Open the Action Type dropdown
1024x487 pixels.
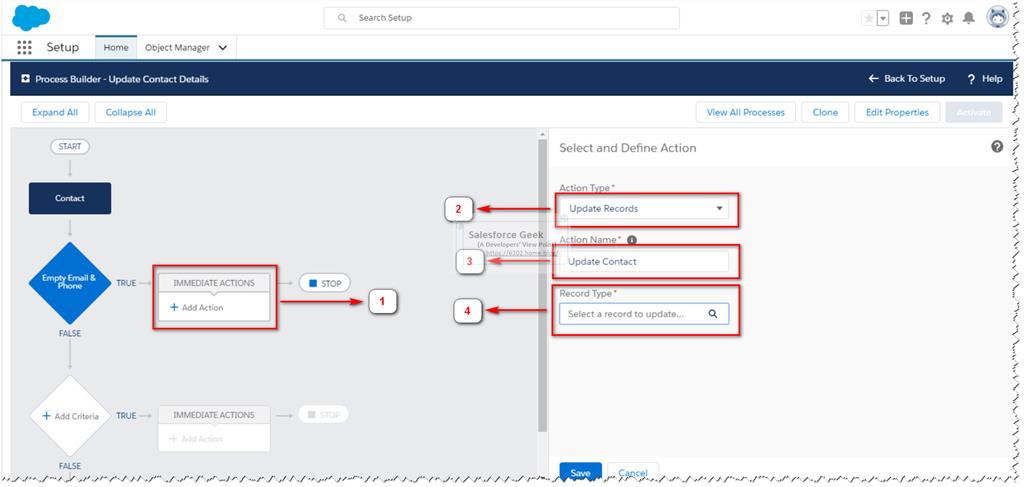[x=644, y=209]
